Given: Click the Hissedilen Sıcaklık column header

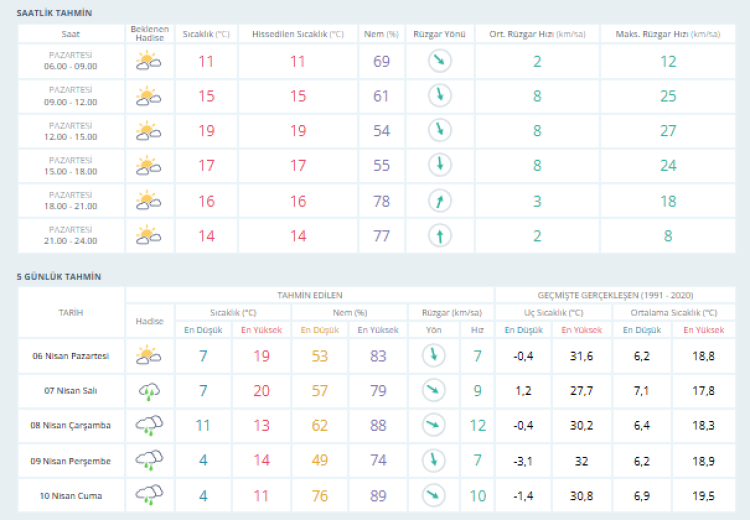Looking at the screenshot, I should tap(297, 33).
